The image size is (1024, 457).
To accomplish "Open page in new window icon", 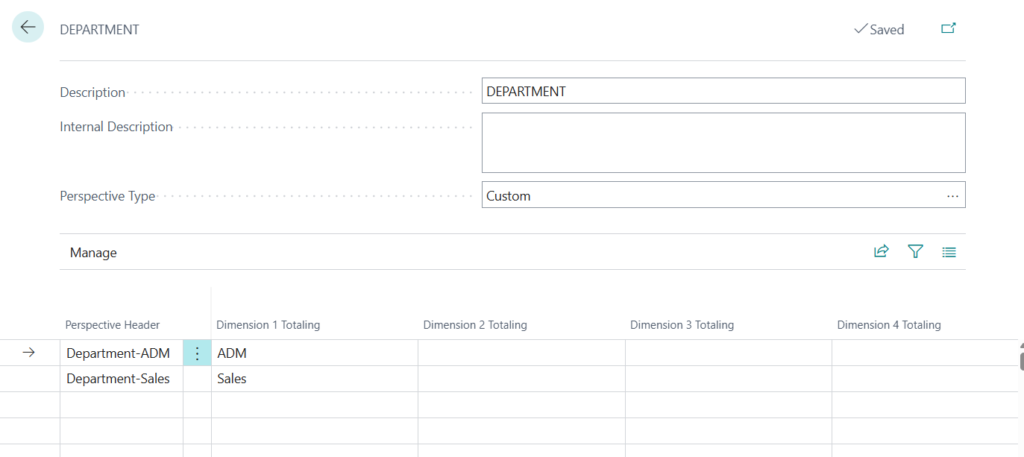I will point(948,29).
